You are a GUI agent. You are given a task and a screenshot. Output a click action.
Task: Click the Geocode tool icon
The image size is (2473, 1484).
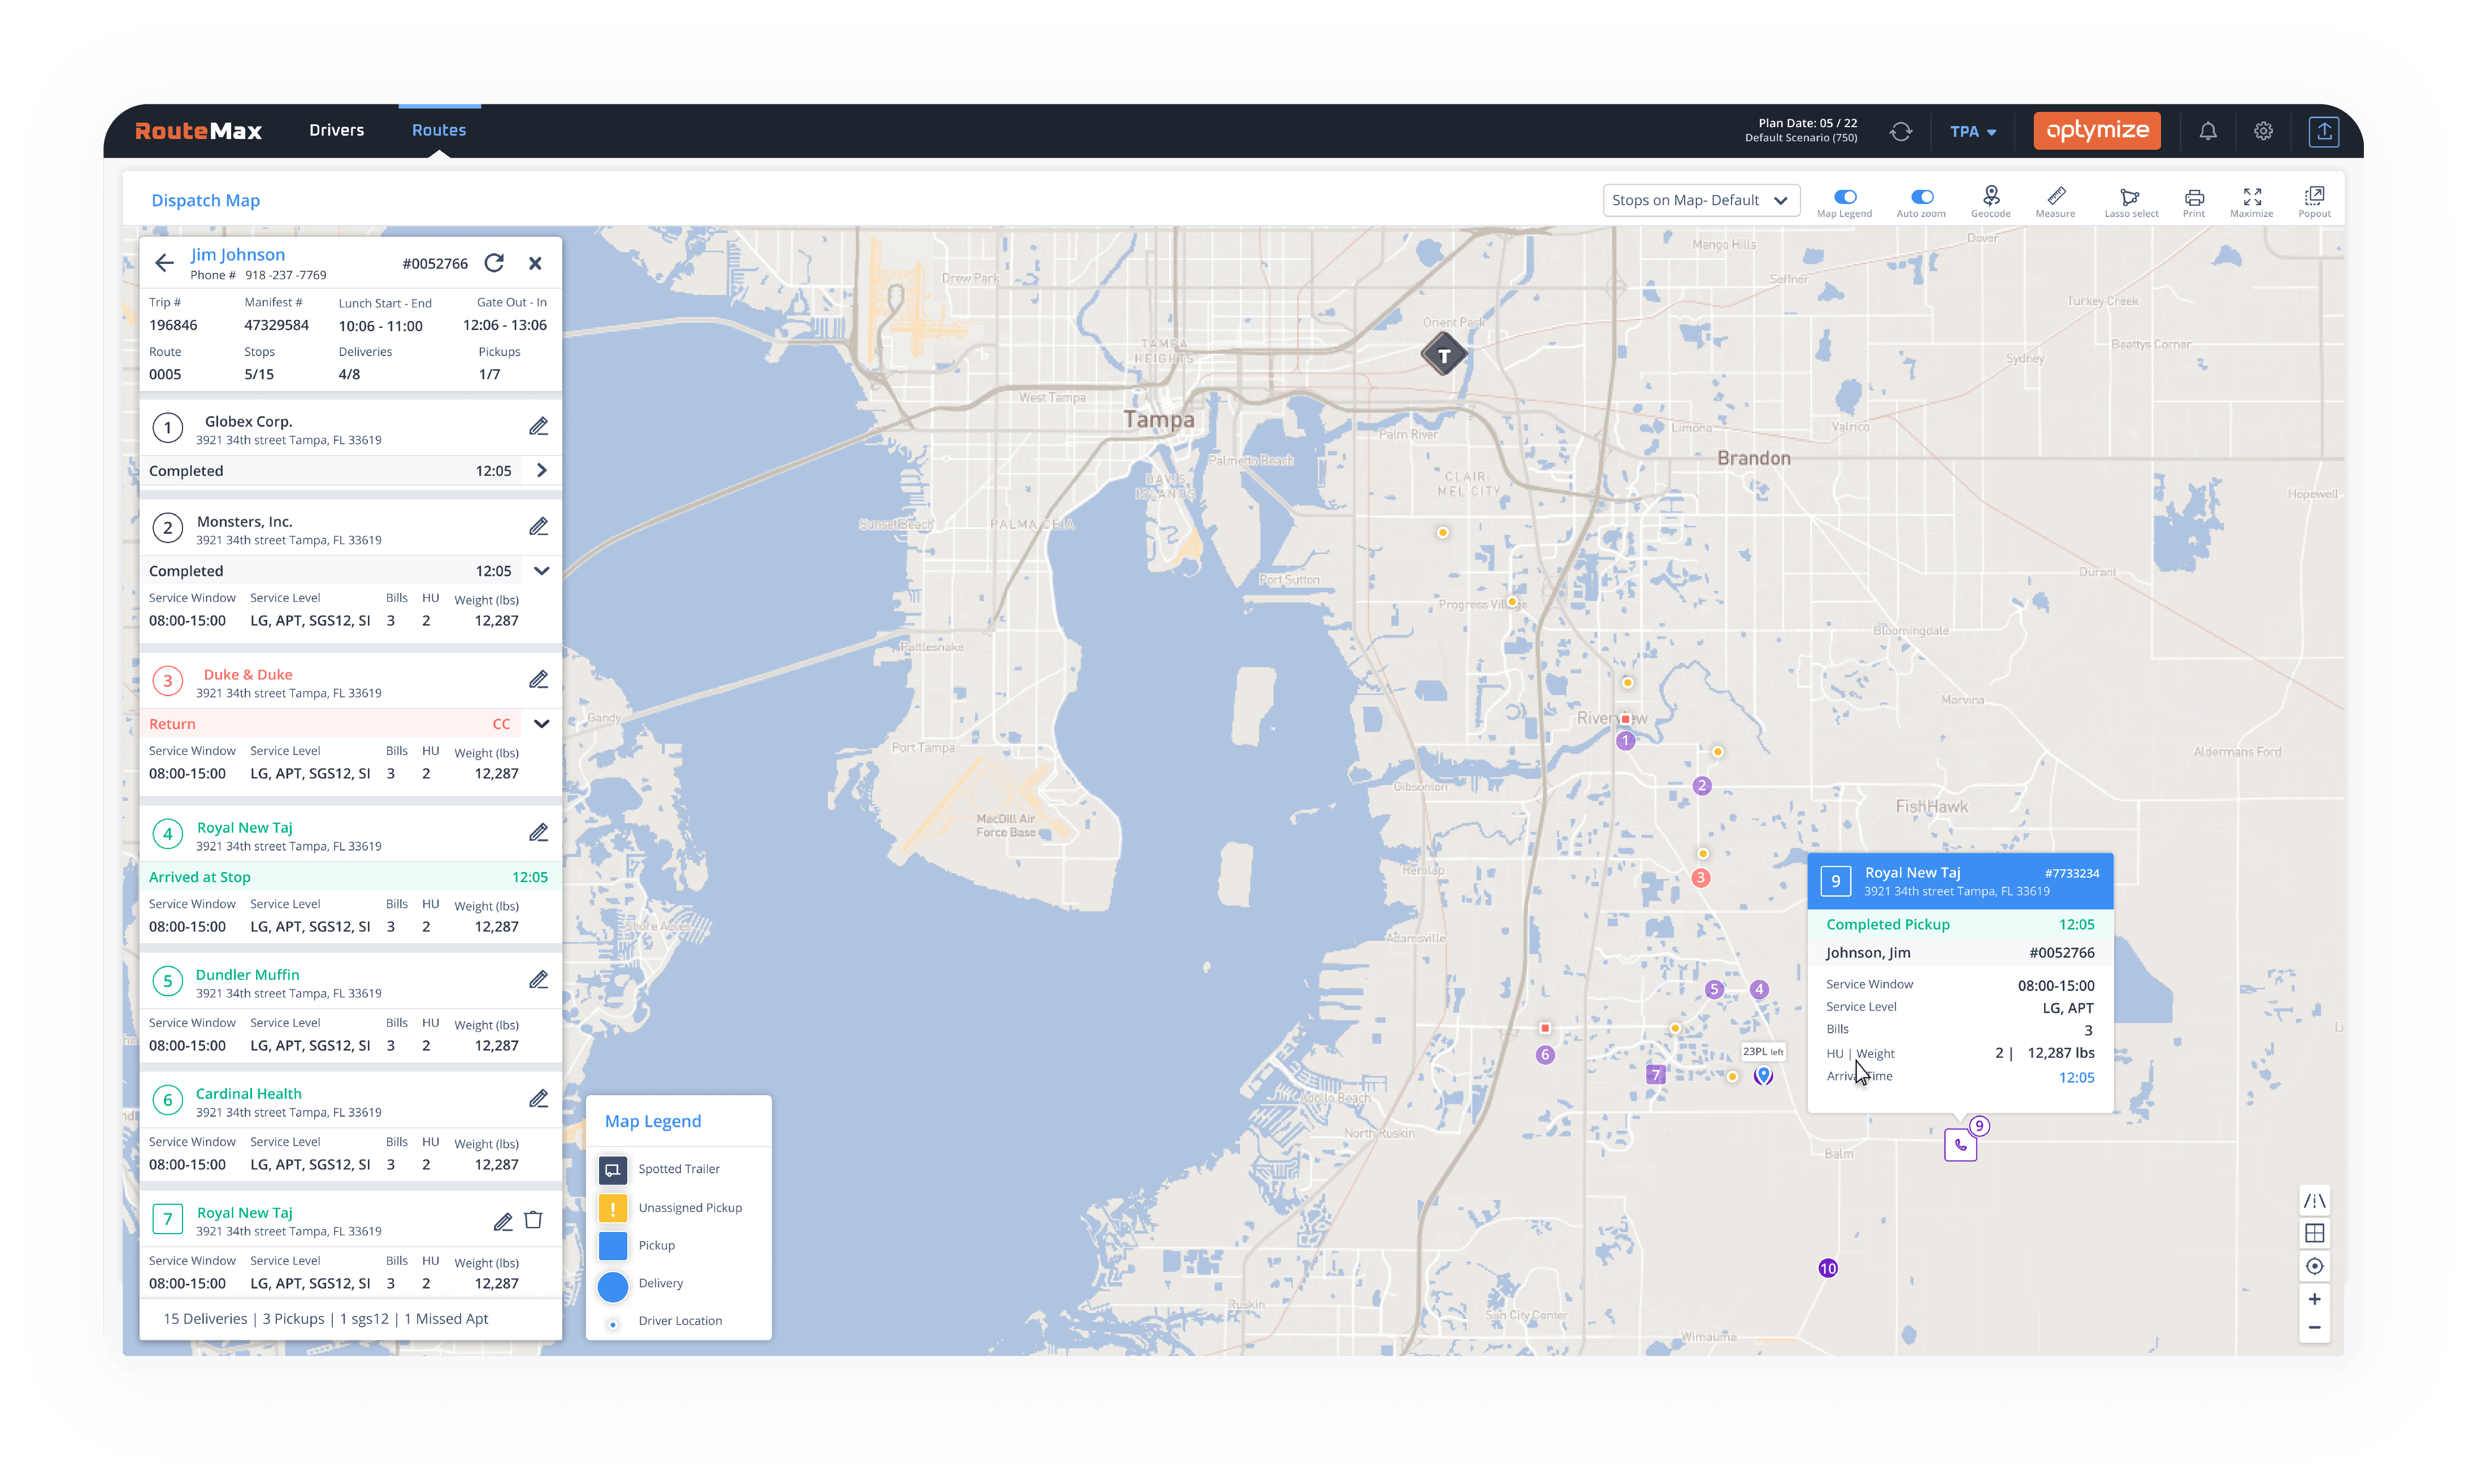tap(1990, 196)
